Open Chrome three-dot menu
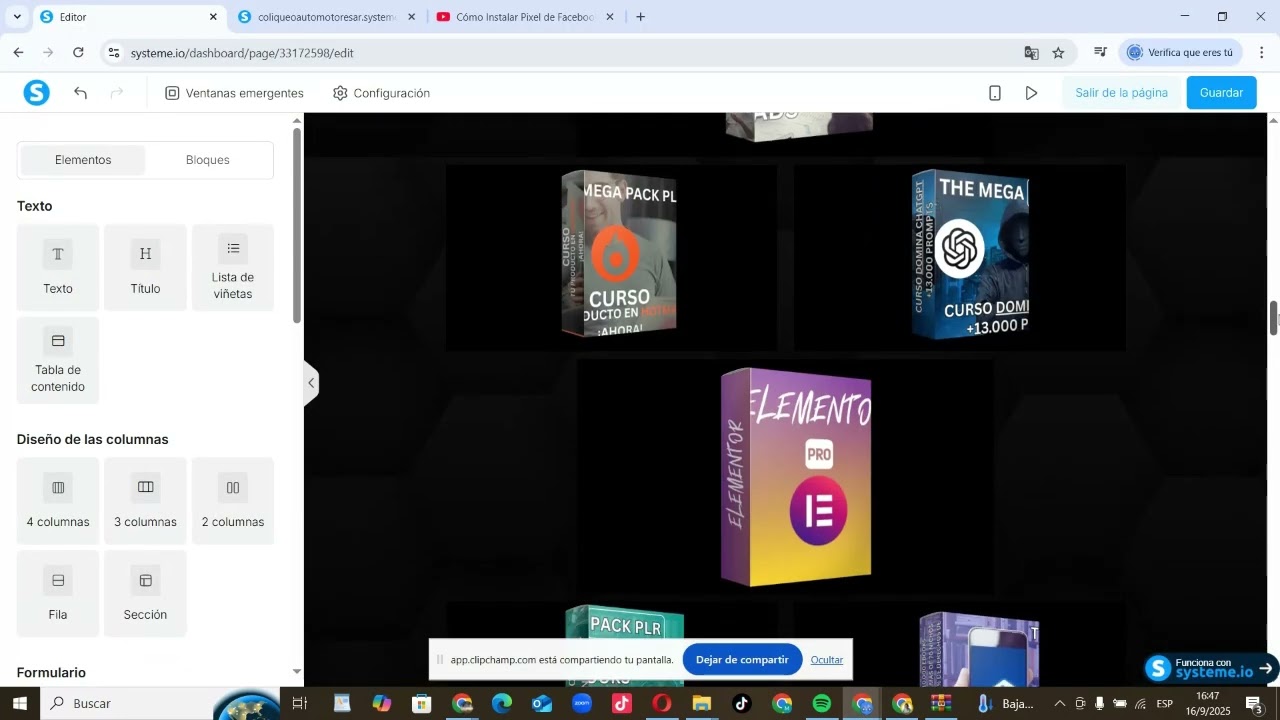 [x=1261, y=53]
